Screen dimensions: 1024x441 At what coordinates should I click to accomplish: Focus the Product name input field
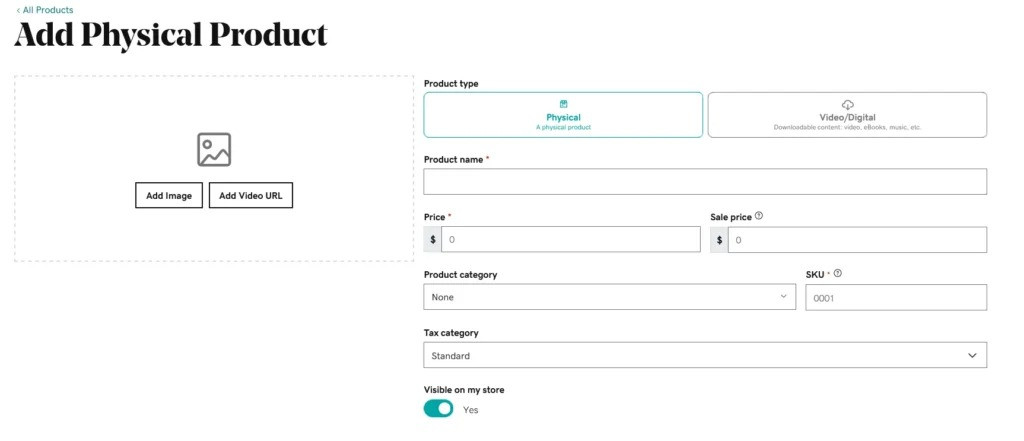(705, 182)
